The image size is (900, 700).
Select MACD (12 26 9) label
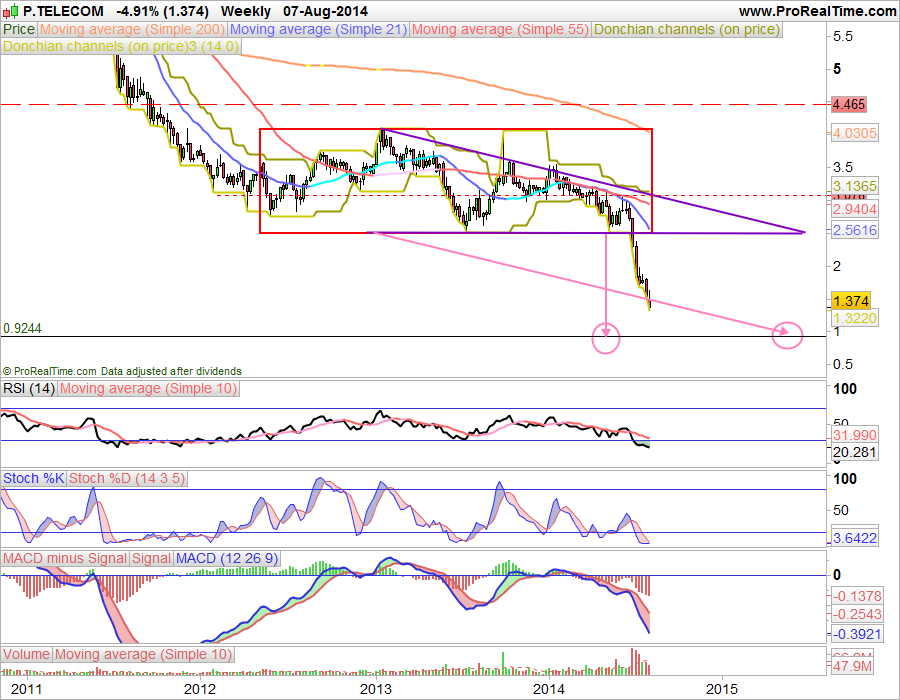coord(227,558)
